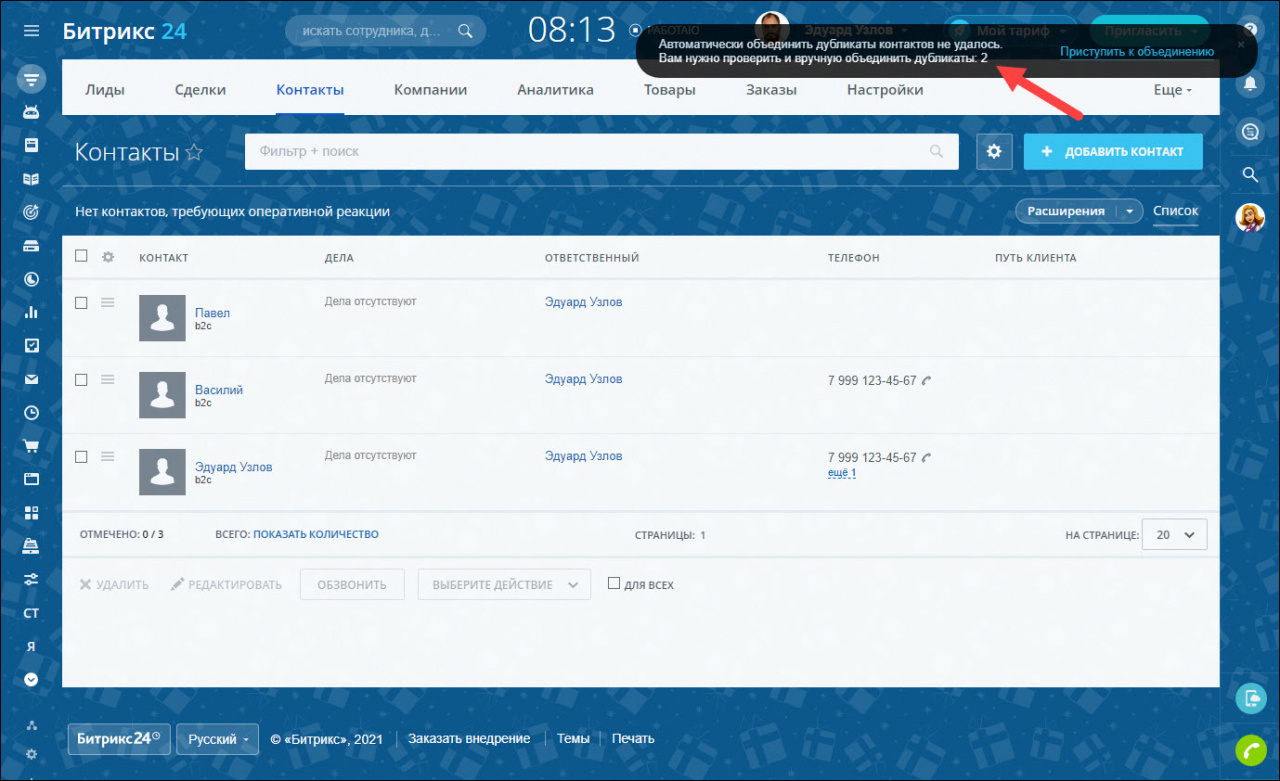The height and width of the screenshot is (781, 1280).
Task: Open the mail envelope icon in sidebar
Action: click(x=31, y=379)
